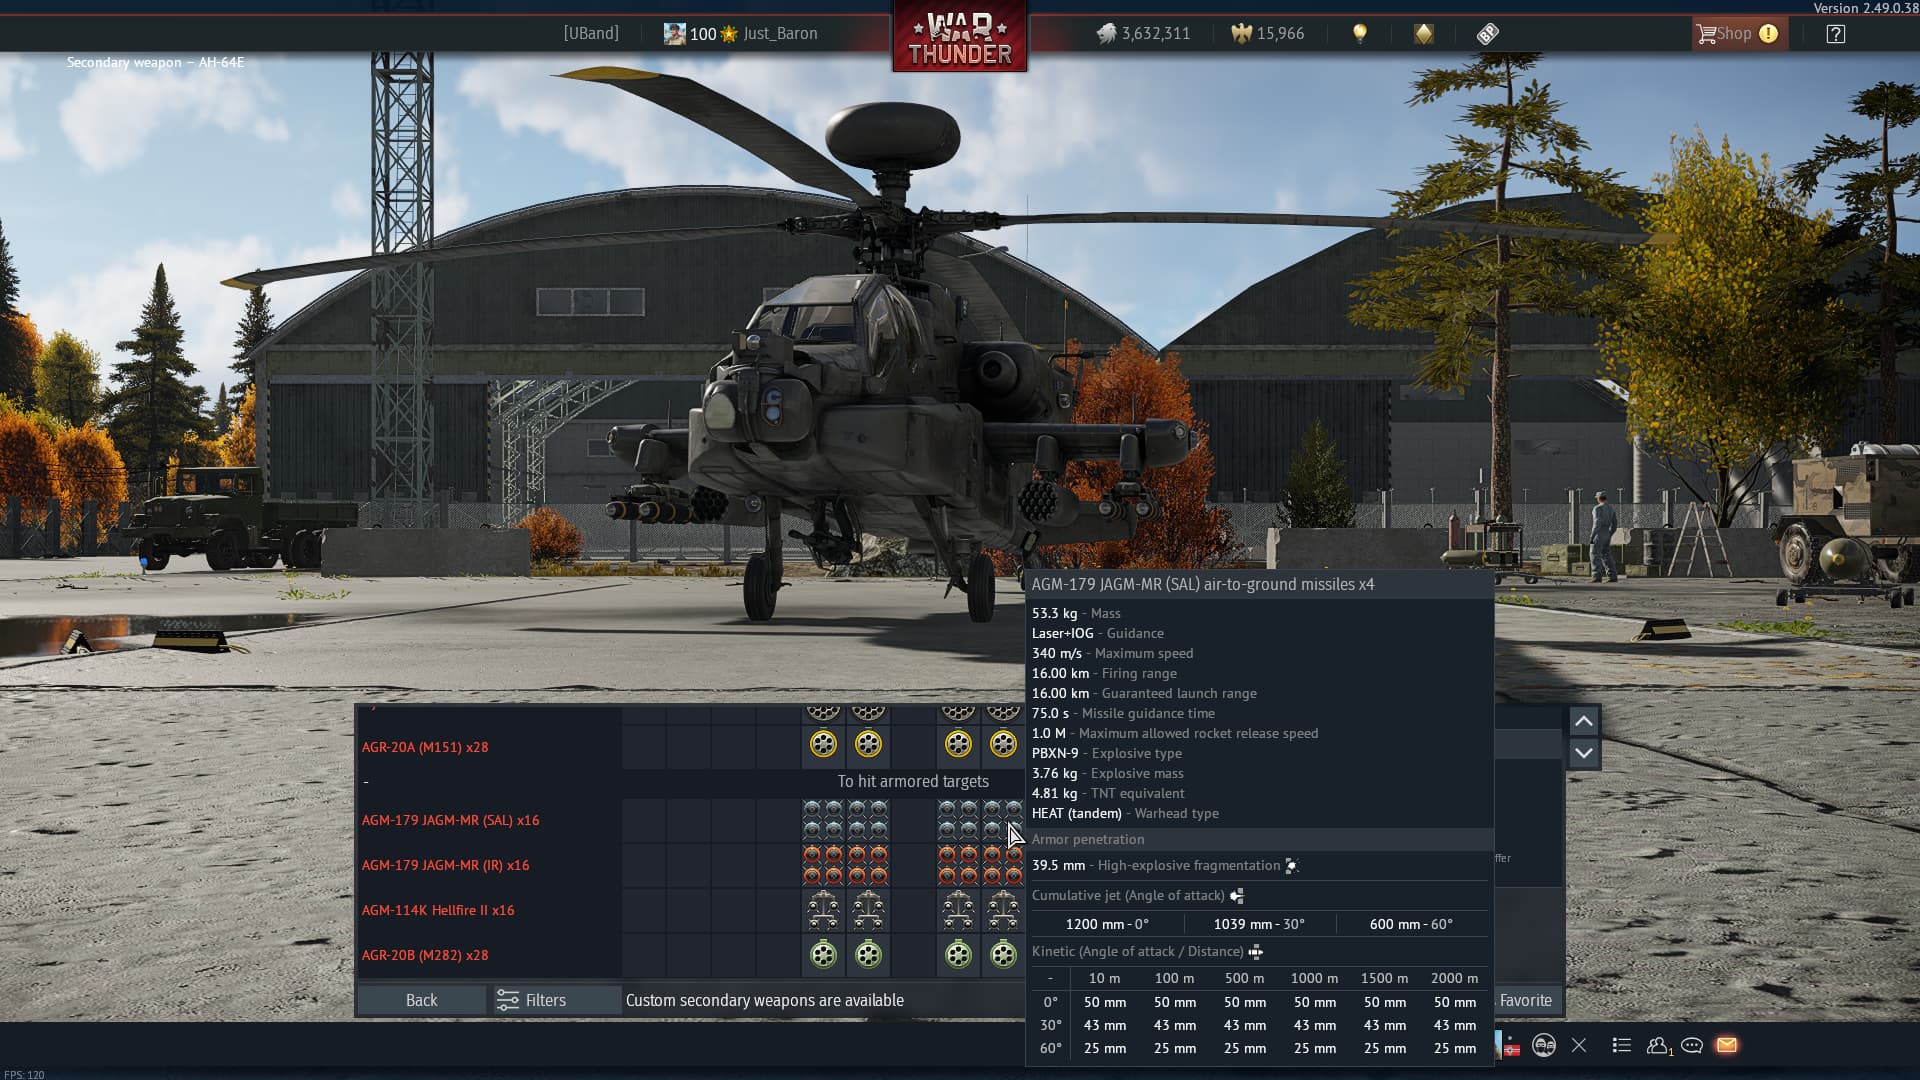This screenshot has width=1920, height=1080.
Task: Click the research points lightbulb icon
Action: (x=1359, y=34)
